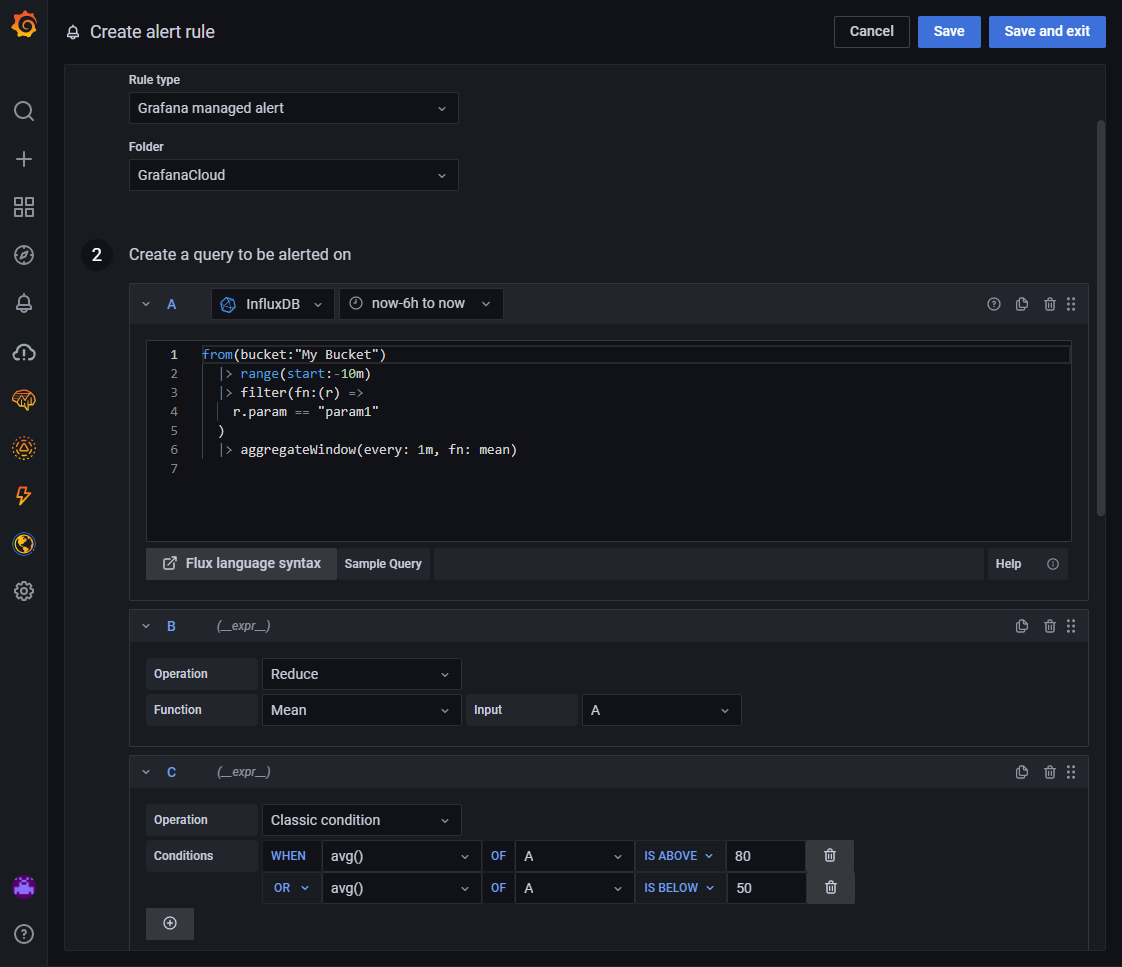
Task: Open the Synthetic Monitoring globe icon
Action: (24, 544)
